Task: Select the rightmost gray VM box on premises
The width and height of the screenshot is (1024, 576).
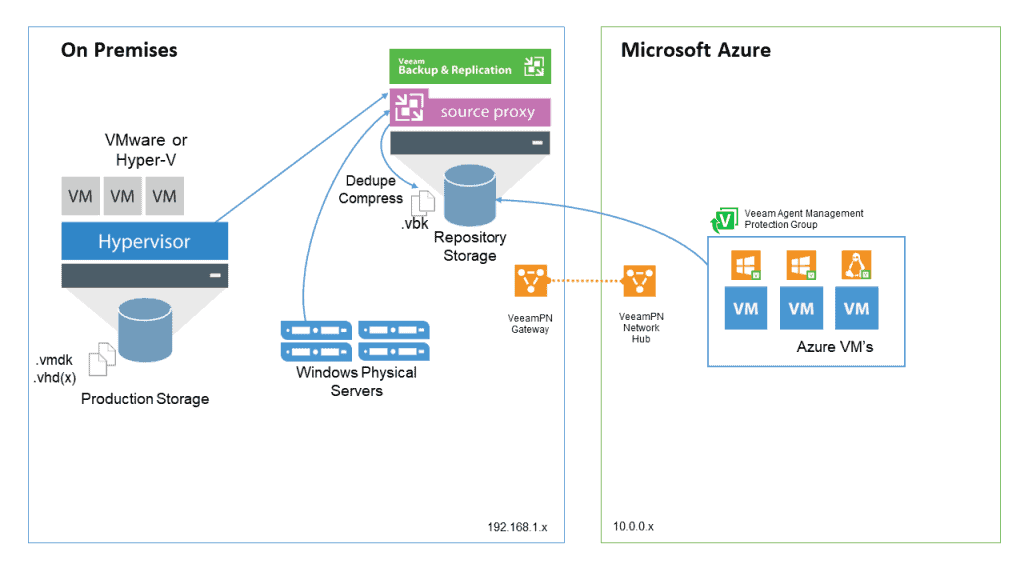Action: click(165, 196)
